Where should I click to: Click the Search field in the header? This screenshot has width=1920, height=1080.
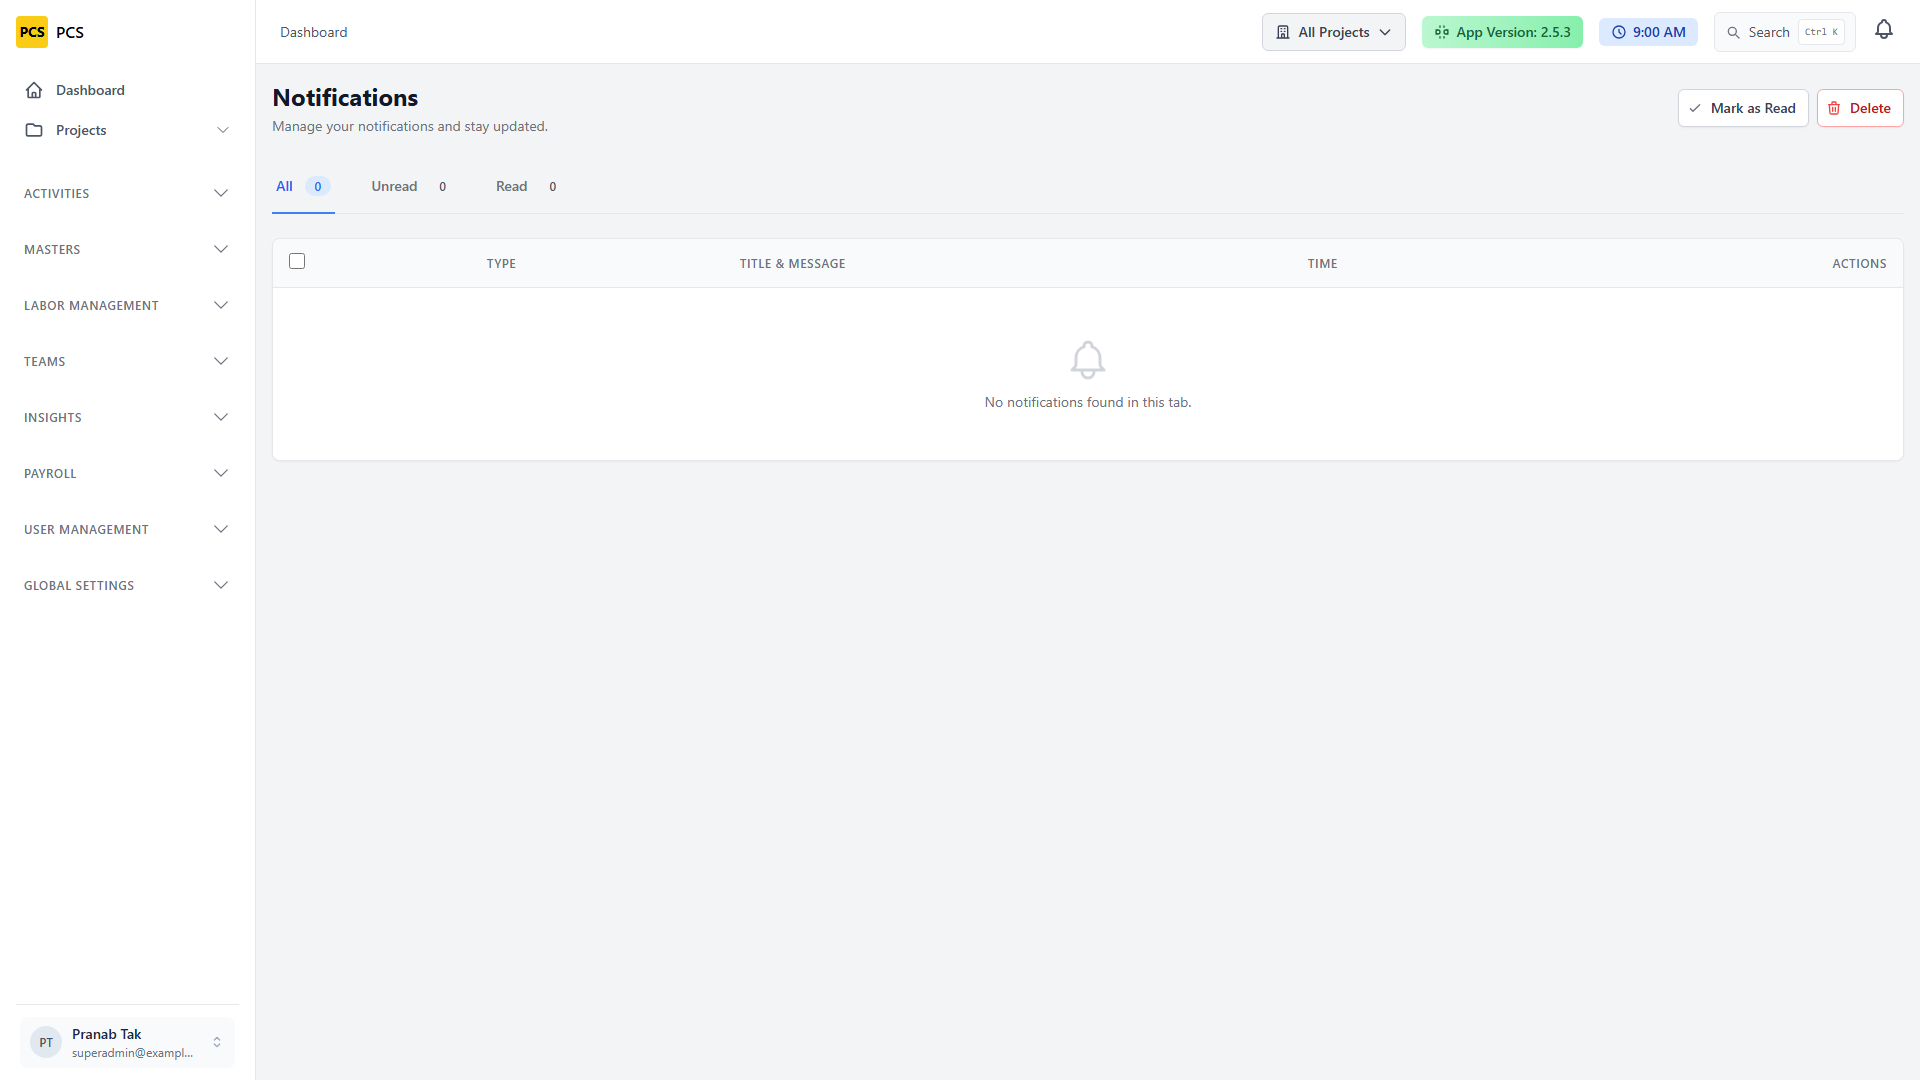coord(1785,32)
